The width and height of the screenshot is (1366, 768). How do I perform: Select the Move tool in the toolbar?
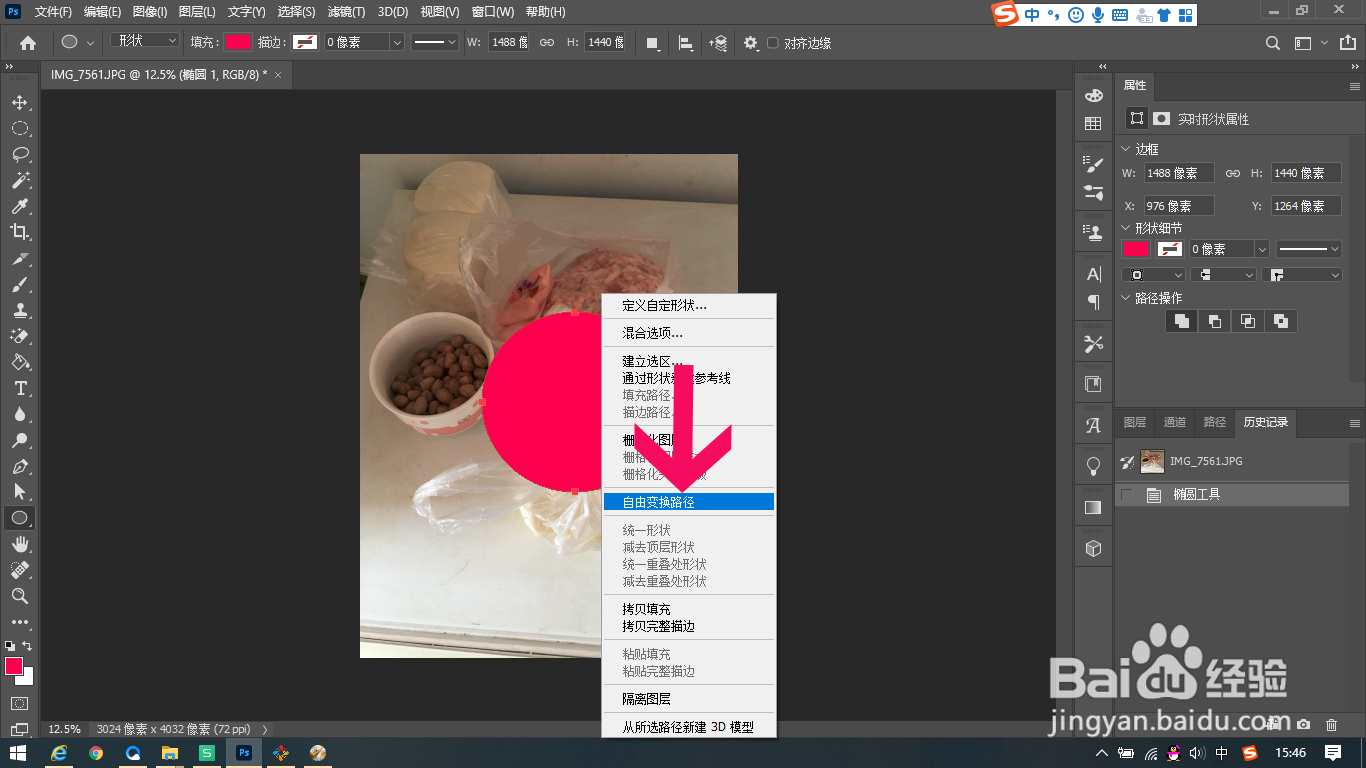(x=20, y=102)
